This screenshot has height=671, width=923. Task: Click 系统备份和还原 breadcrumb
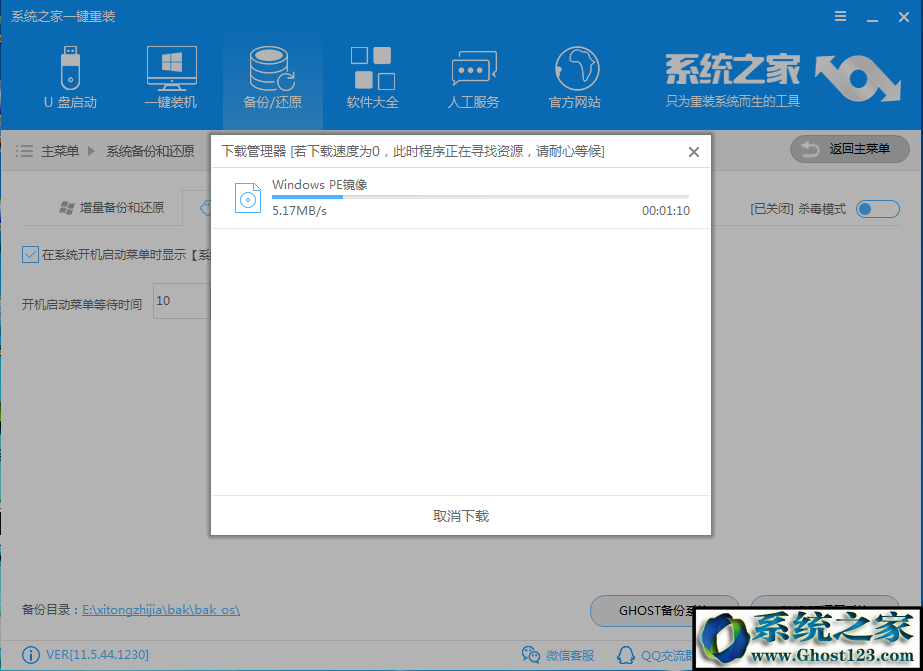pyautogui.click(x=150, y=151)
